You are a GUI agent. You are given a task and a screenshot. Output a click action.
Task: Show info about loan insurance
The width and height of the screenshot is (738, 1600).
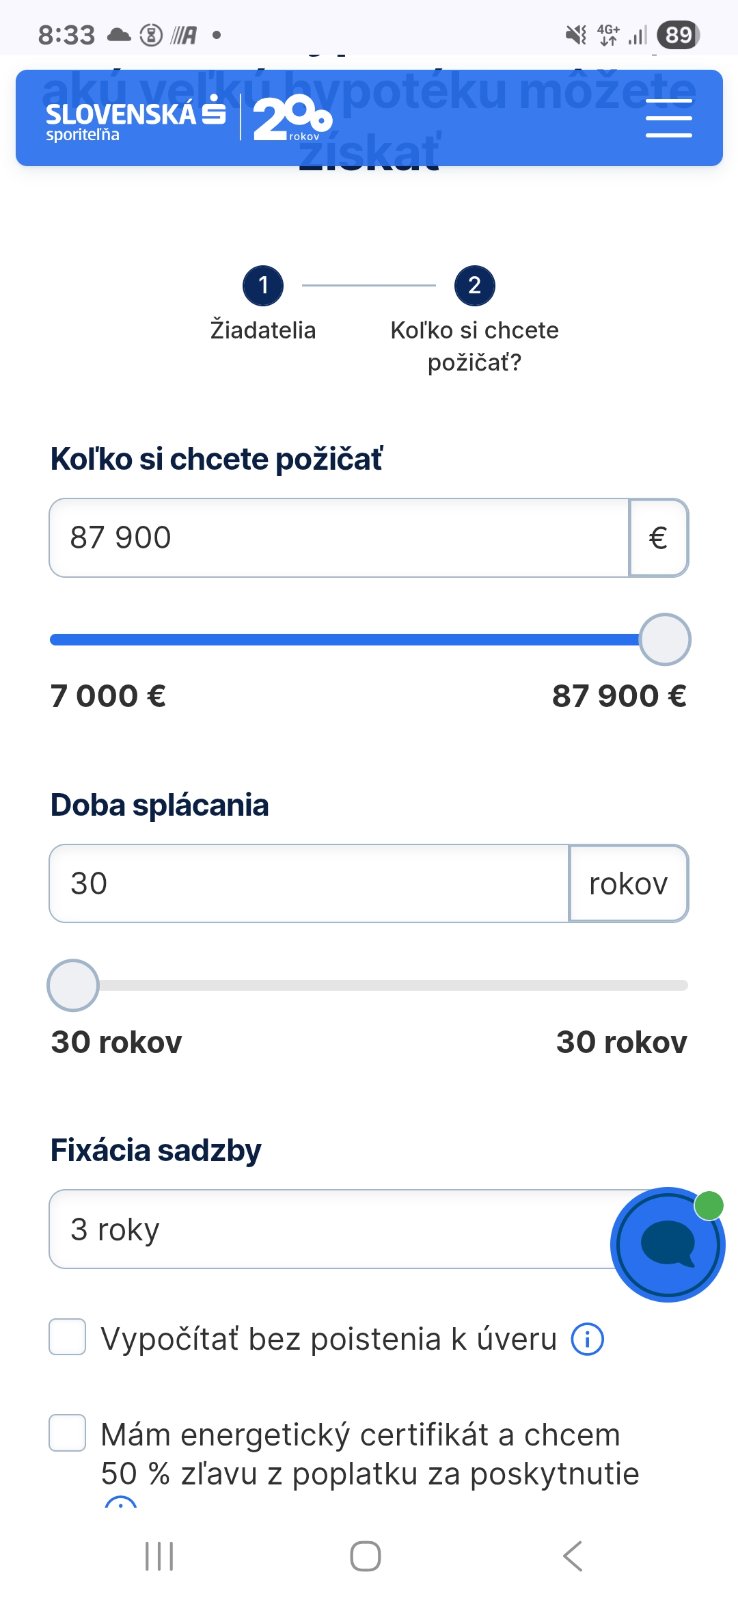(x=587, y=1339)
